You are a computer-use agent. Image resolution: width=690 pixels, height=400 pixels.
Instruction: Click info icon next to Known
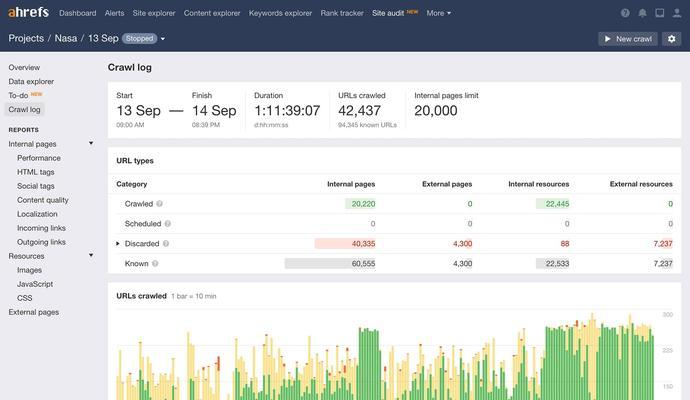(156, 264)
